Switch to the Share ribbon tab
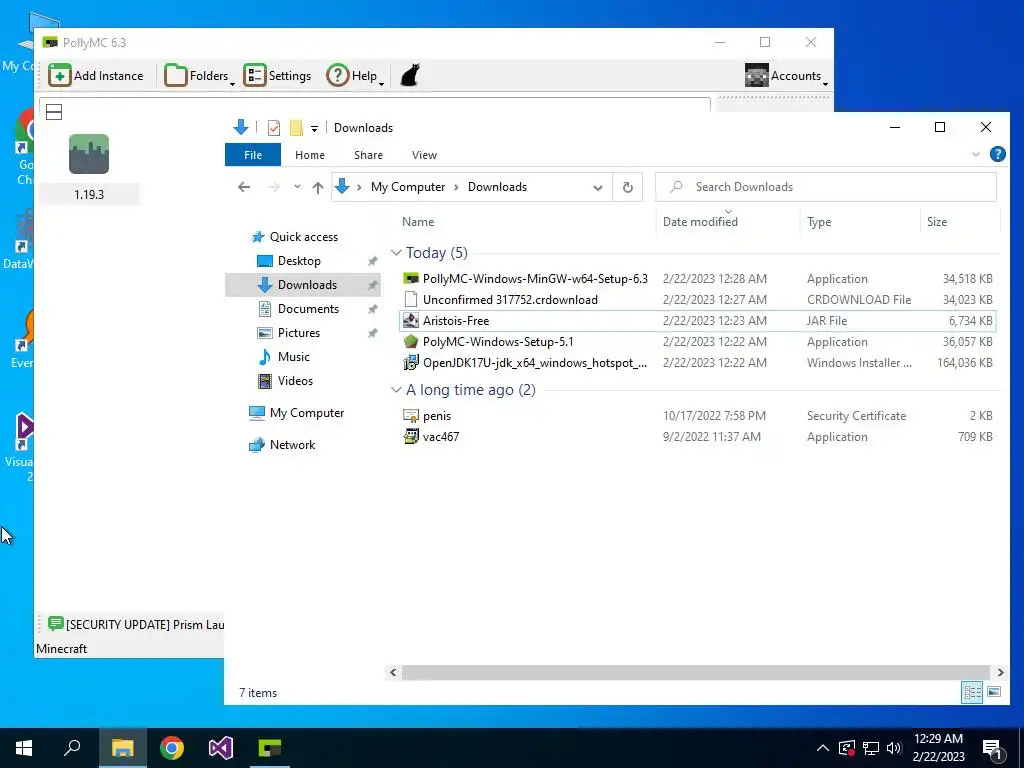1024x768 pixels. tap(368, 155)
